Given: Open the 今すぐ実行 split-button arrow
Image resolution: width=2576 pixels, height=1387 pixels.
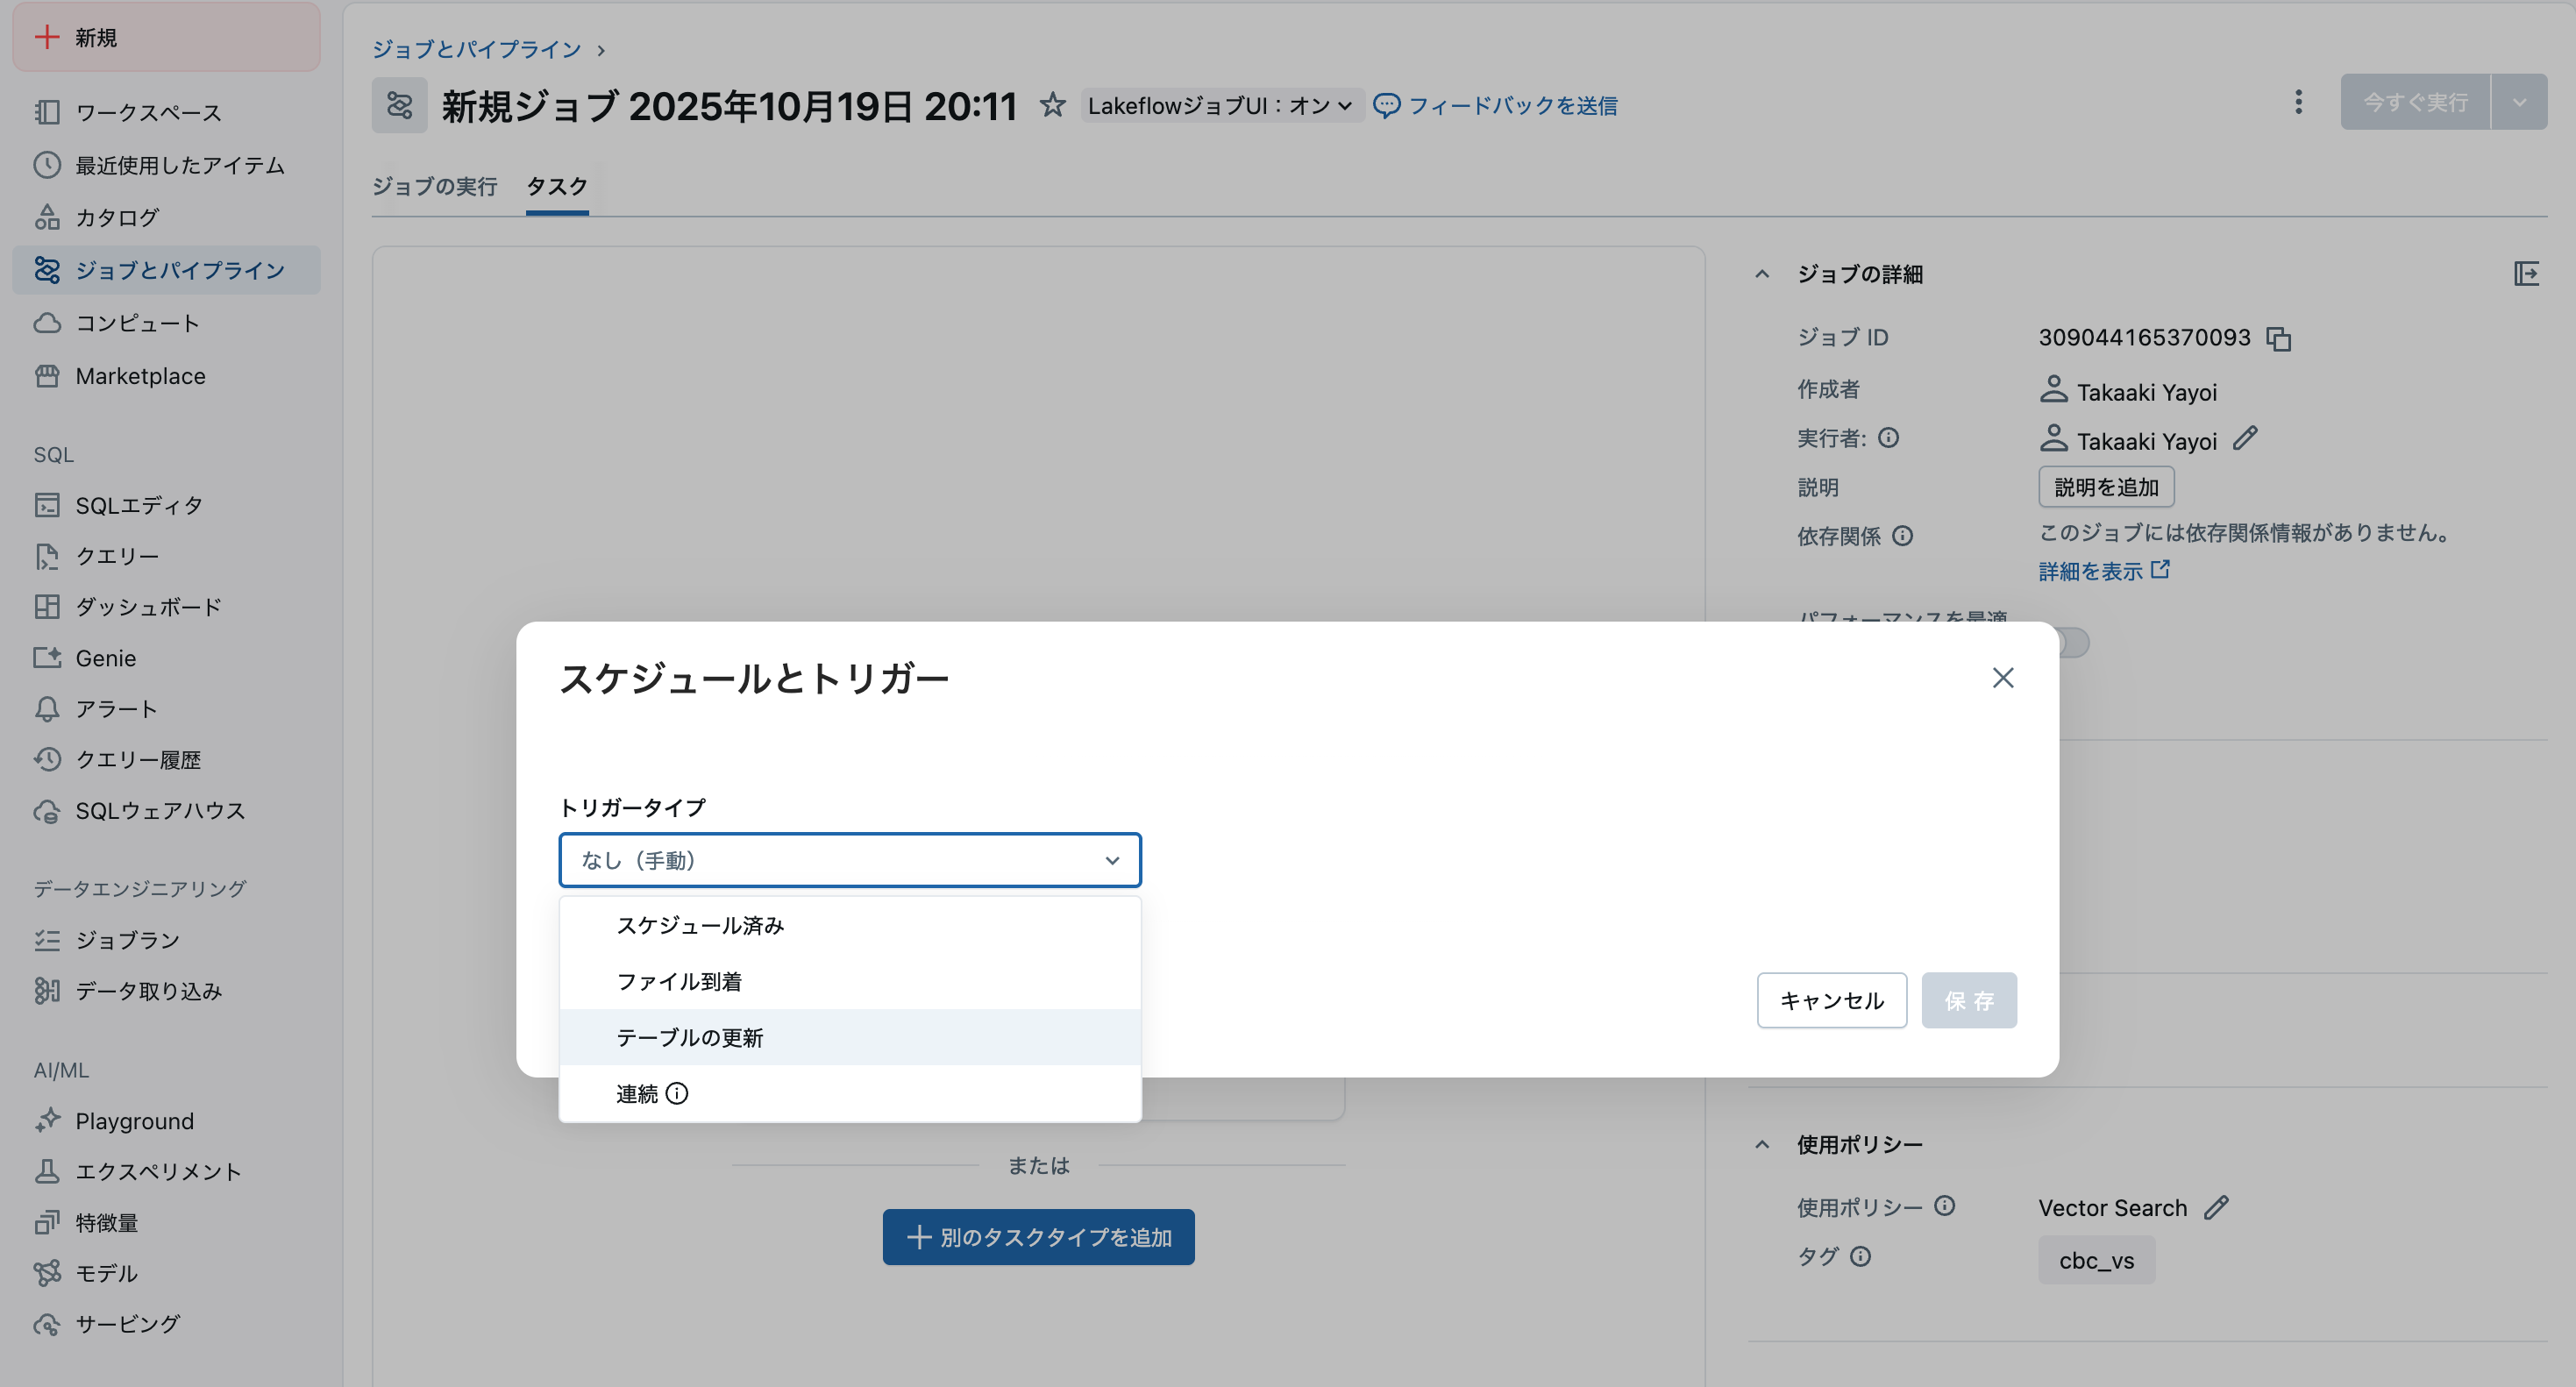Looking at the screenshot, I should point(2518,101).
